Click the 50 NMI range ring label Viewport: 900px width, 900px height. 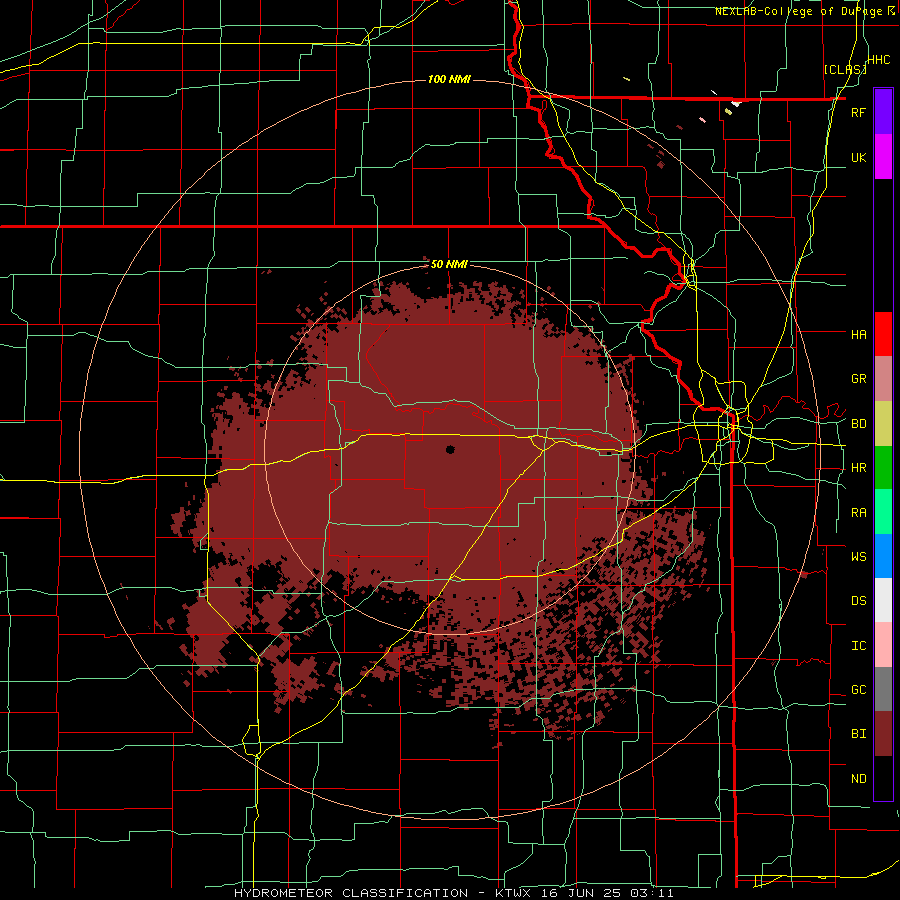pyautogui.click(x=449, y=264)
